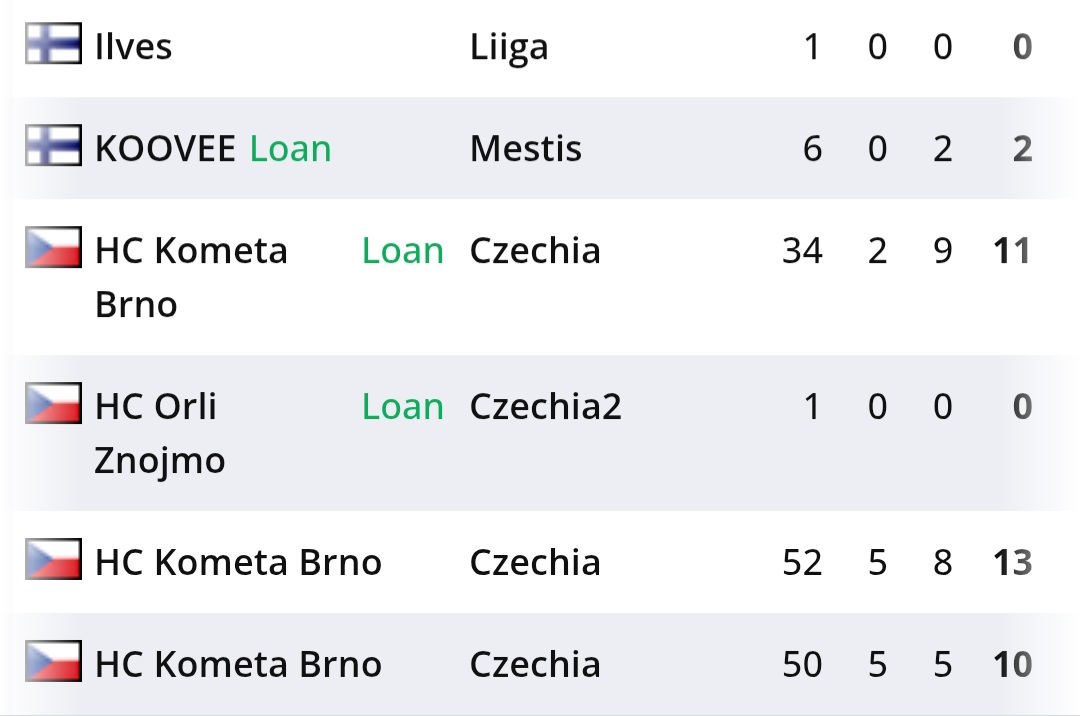Click the 13 points total value
This screenshot has width=1080, height=716.
tap(1010, 563)
